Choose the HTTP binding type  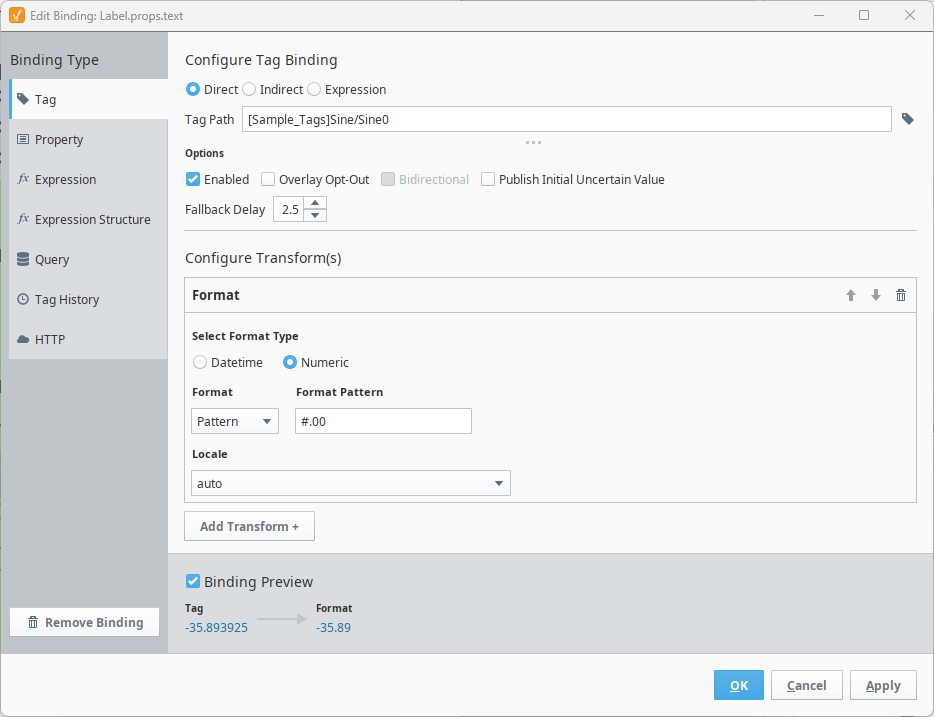50,339
